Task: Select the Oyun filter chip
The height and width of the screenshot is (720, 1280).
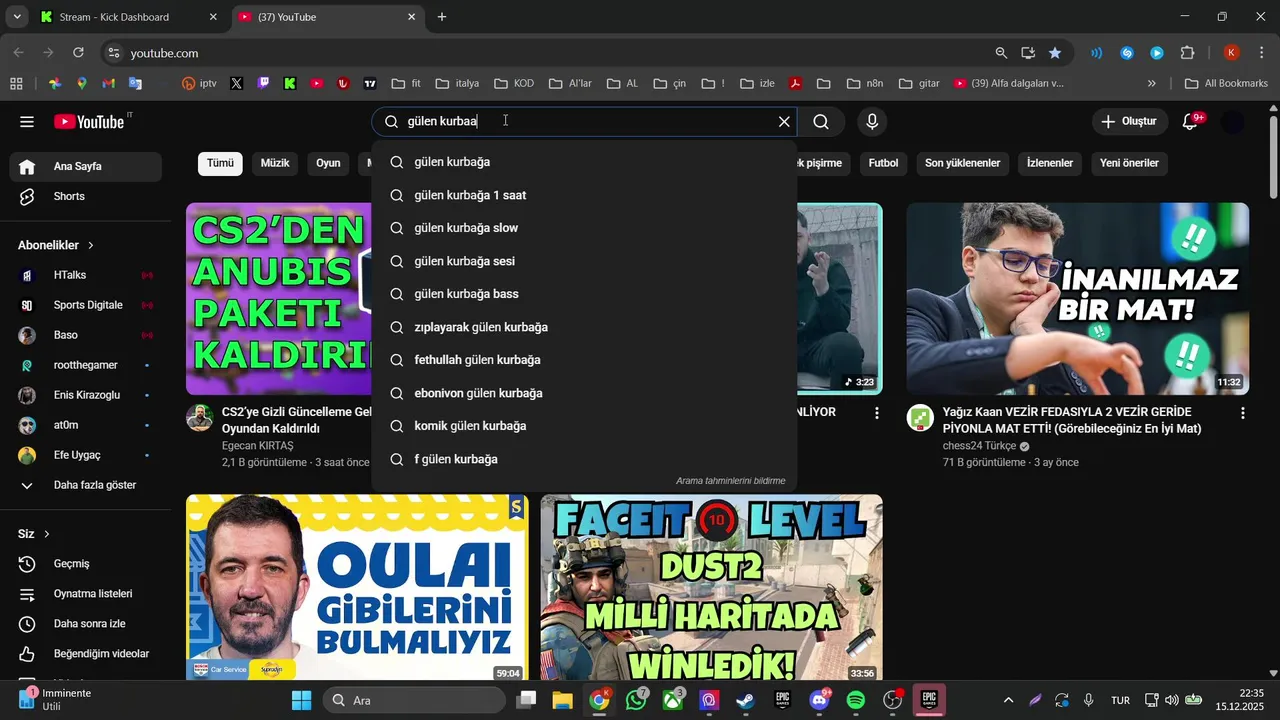Action: point(328,163)
